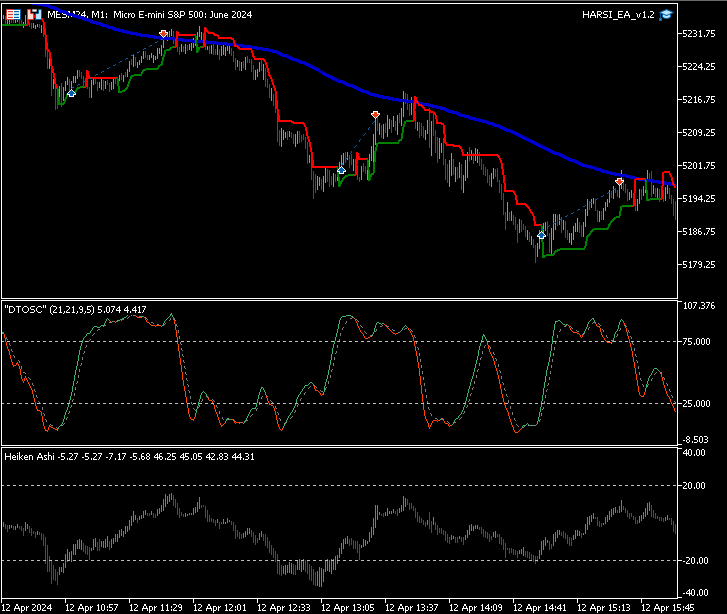Click the 12 Apr 10:57 time label
727x614 pixels.
coord(92,608)
